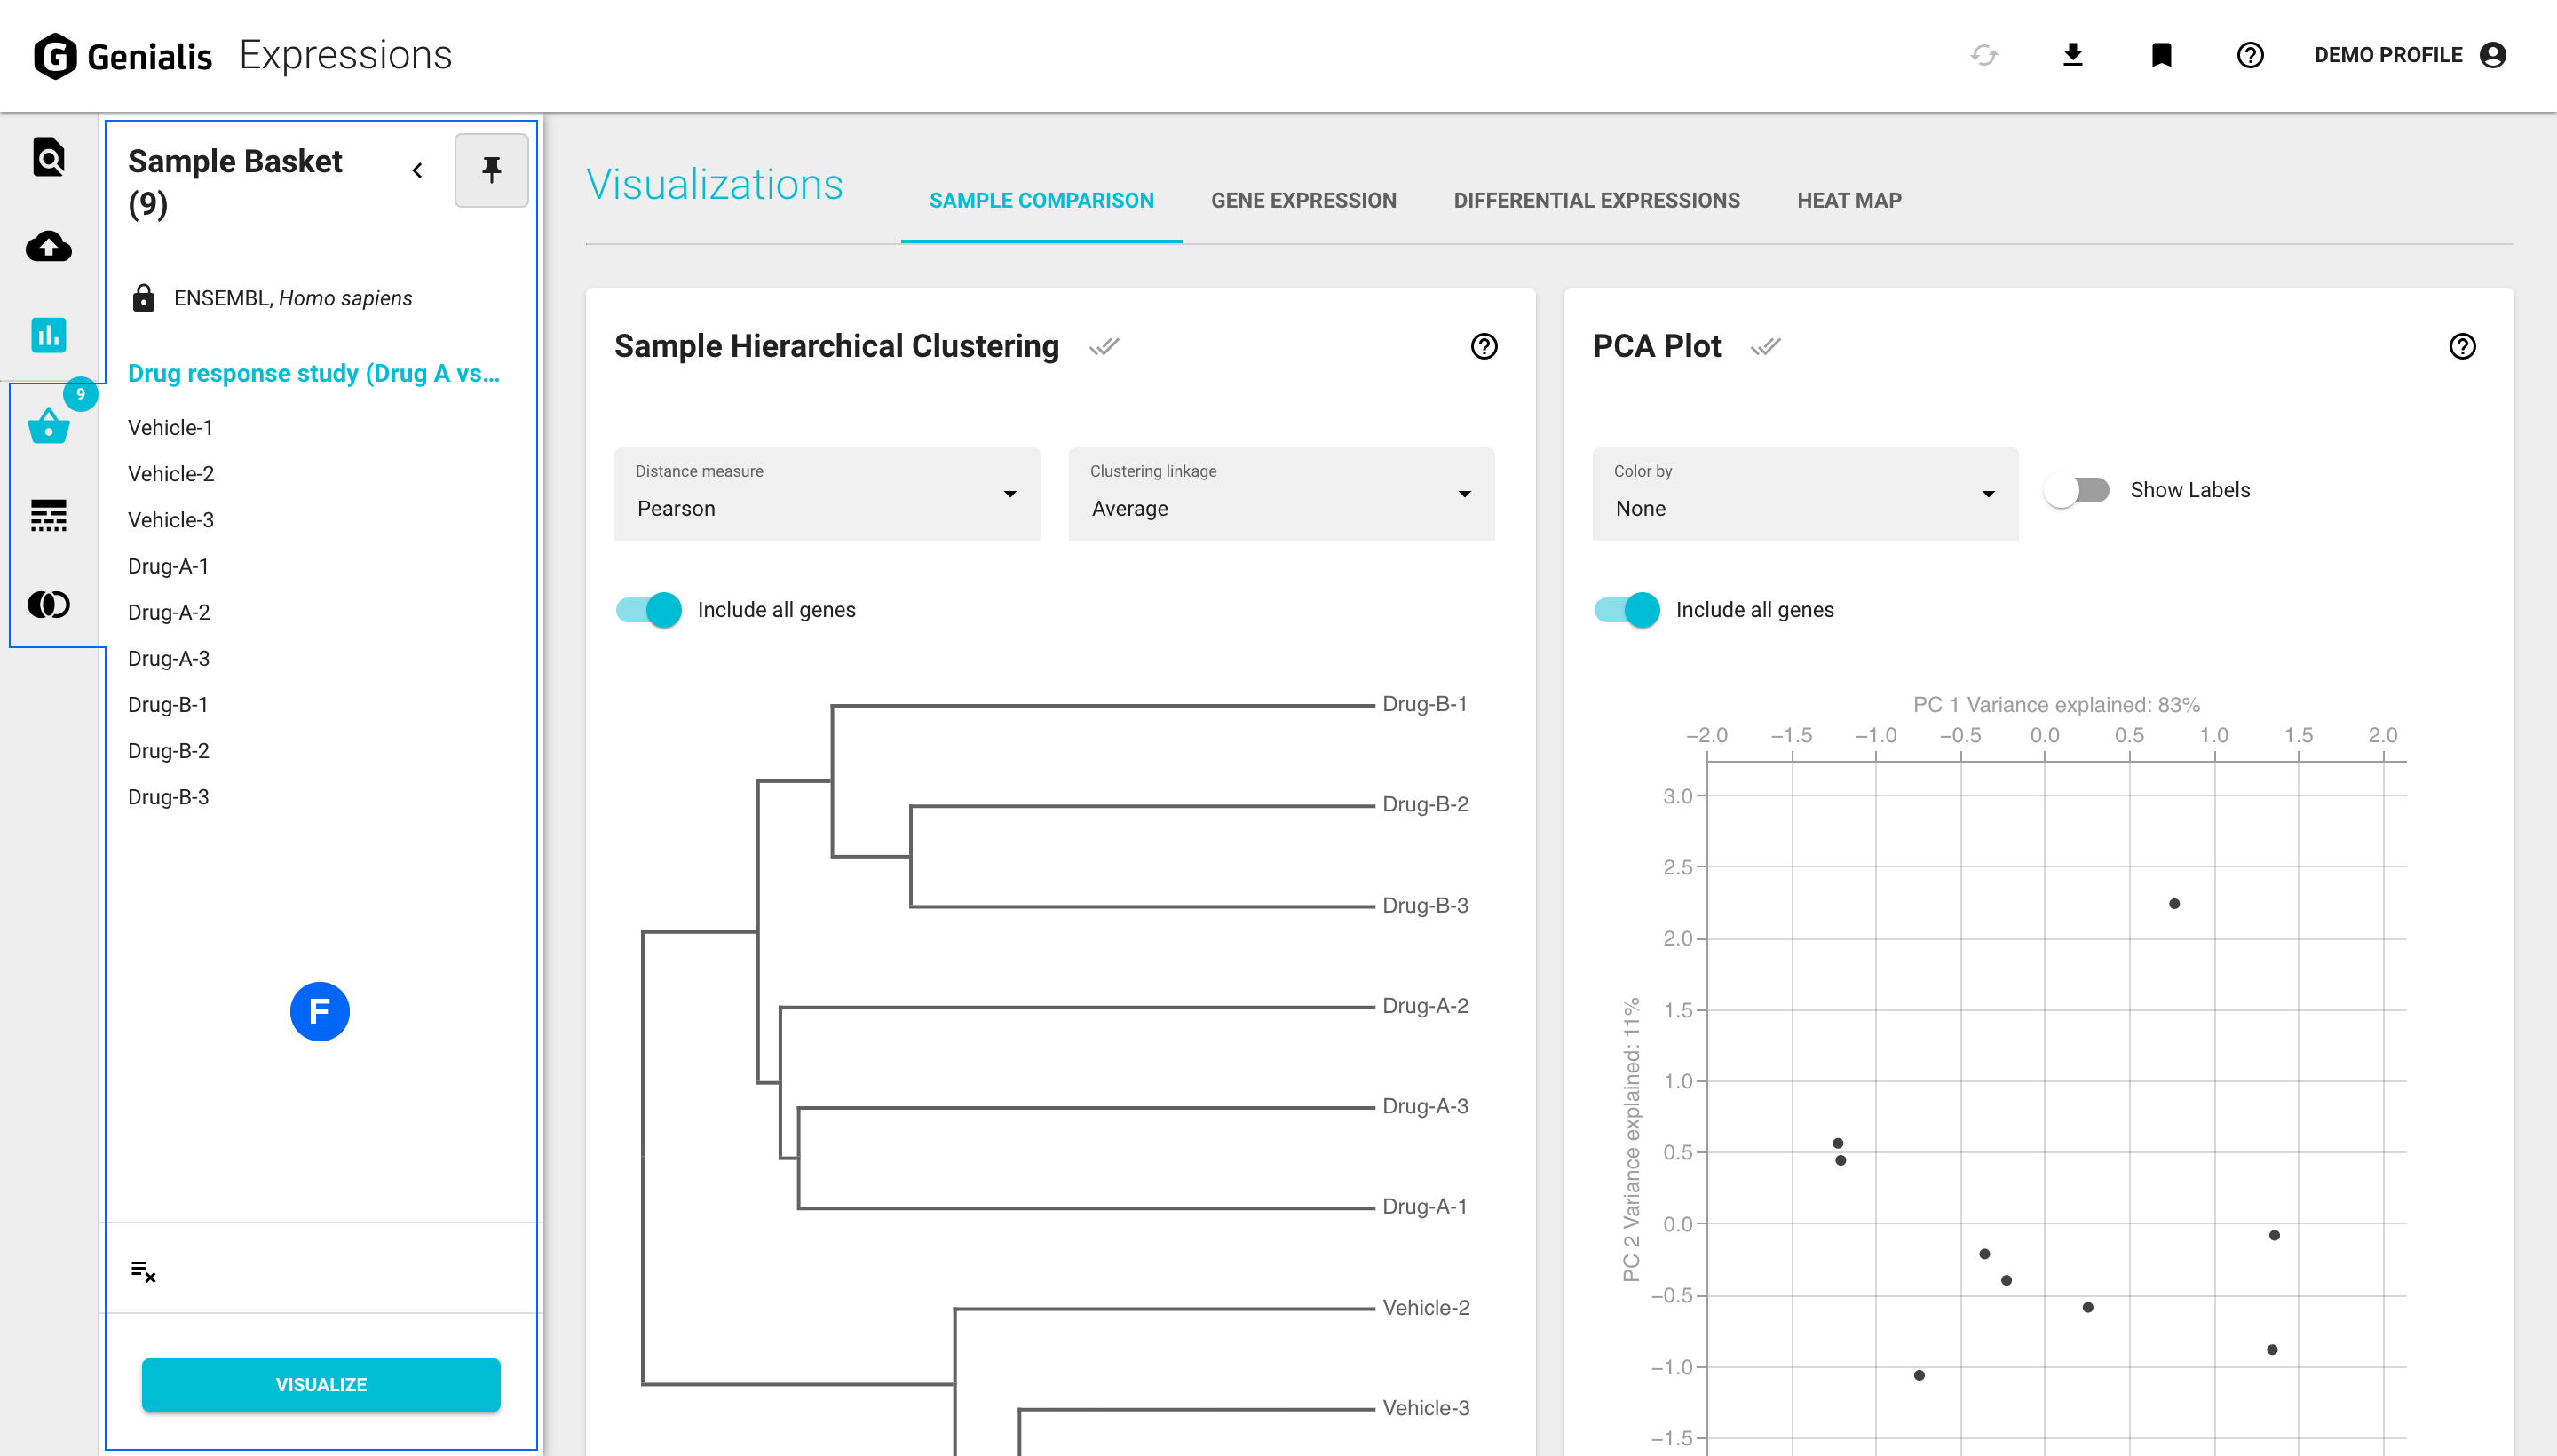Viewport: 2557px width, 1456px height.
Task: Open the visualizations bar-chart sidebar icon
Action: (x=48, y=335)
